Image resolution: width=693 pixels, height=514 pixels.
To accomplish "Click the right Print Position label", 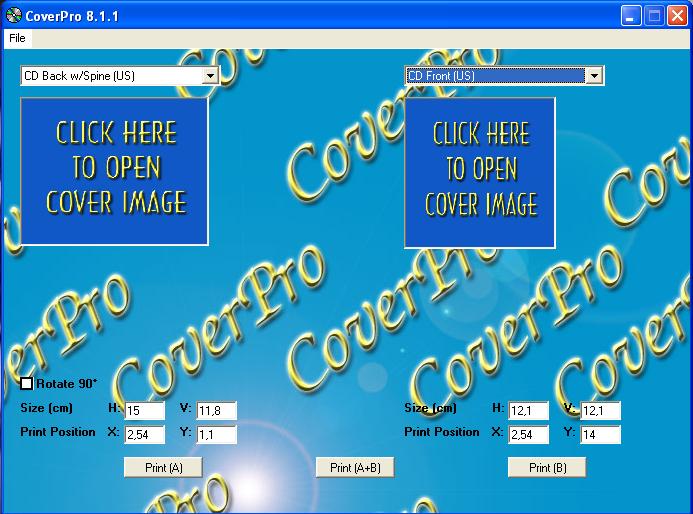I will tap(442, 432).
